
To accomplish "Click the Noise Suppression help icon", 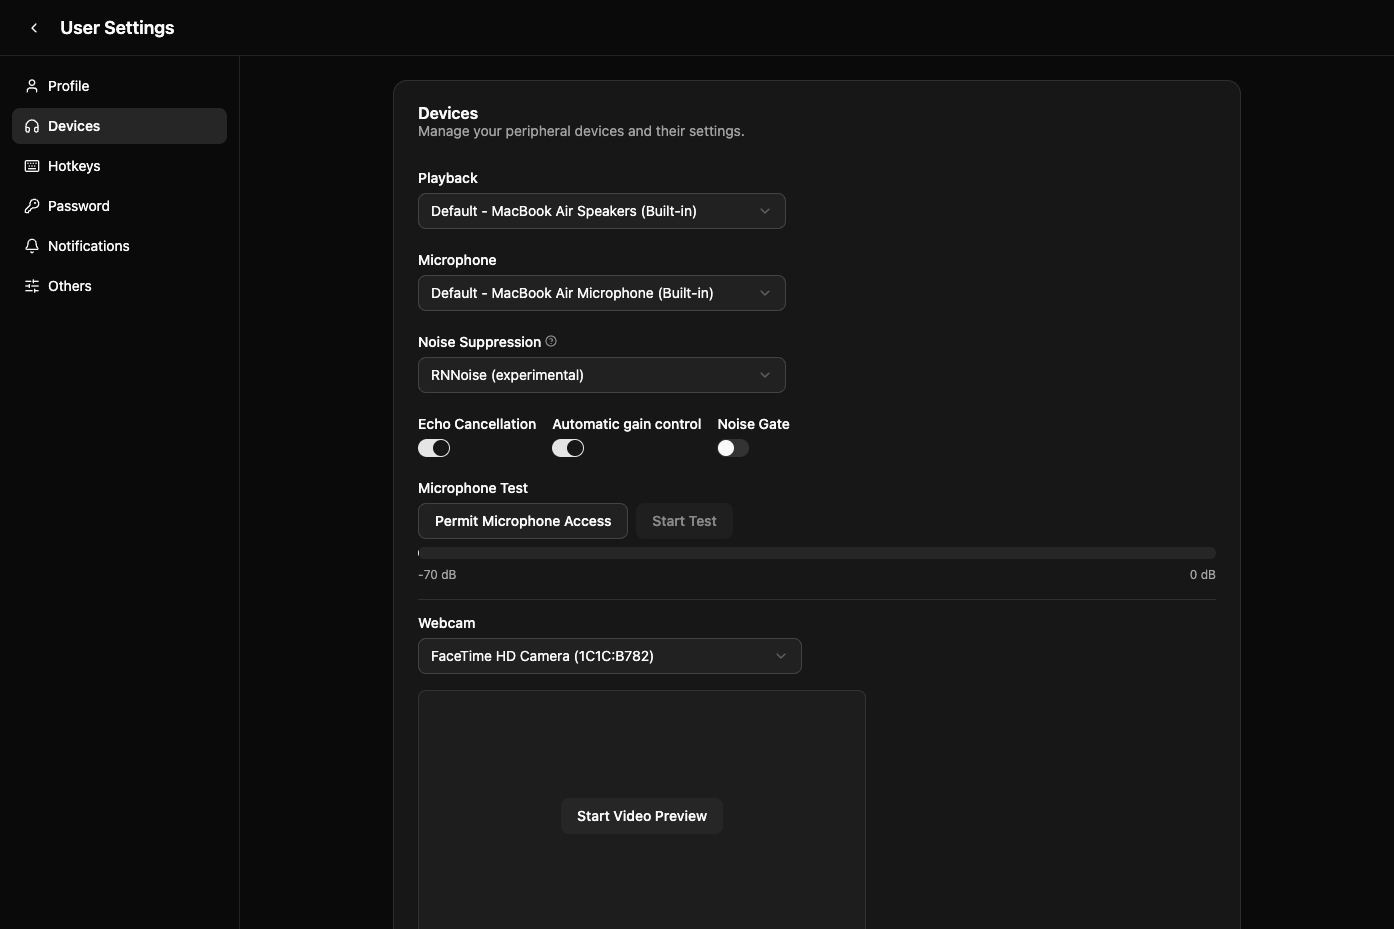I will (551, 342).
